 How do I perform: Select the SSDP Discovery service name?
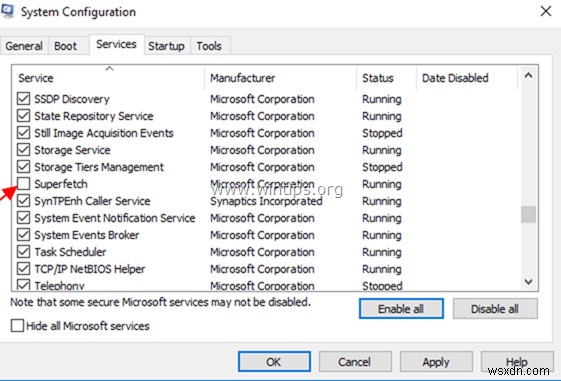[x=72, y=99]
